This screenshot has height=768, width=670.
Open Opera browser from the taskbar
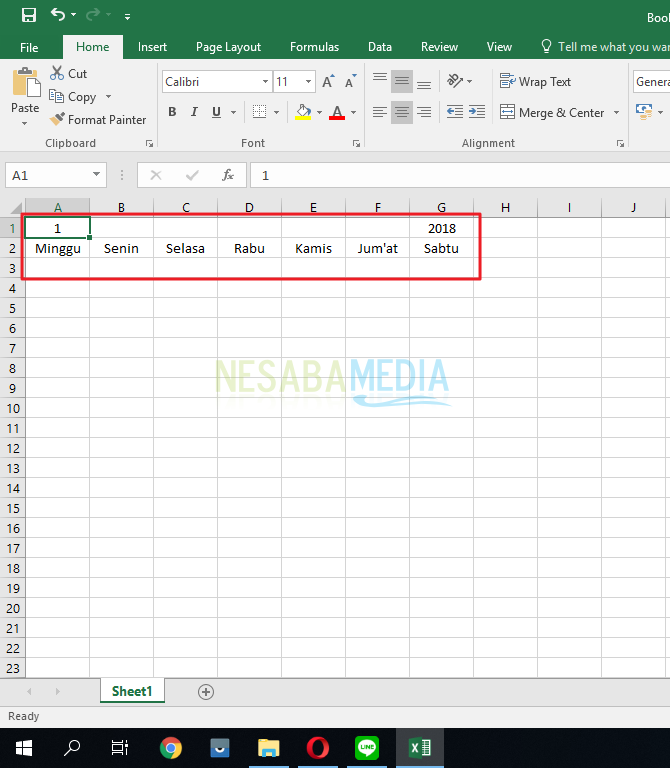(317, 748)
